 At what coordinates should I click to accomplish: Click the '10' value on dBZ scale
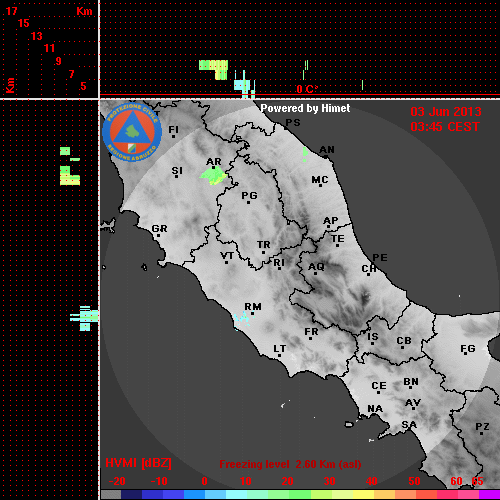246,481
